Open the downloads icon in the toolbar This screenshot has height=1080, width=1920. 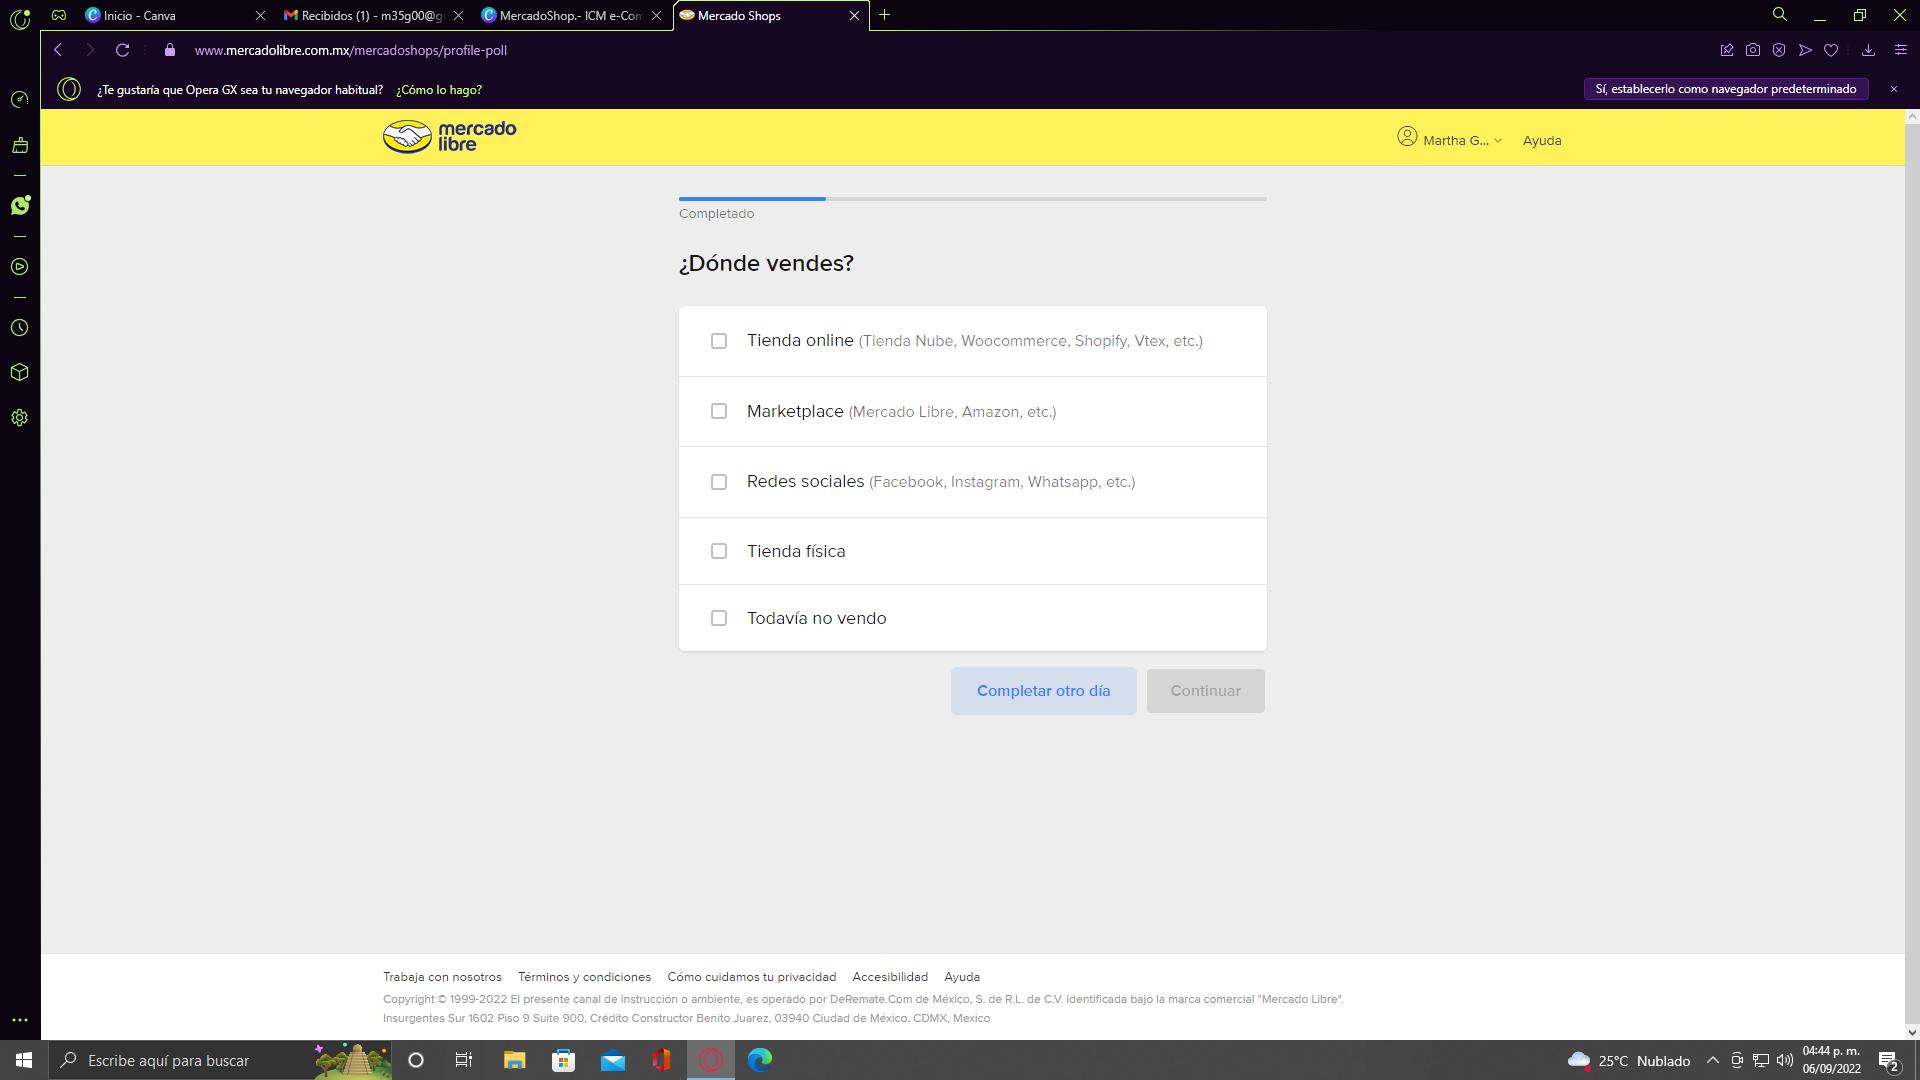pyautogui.click(x=1868, y=50)
